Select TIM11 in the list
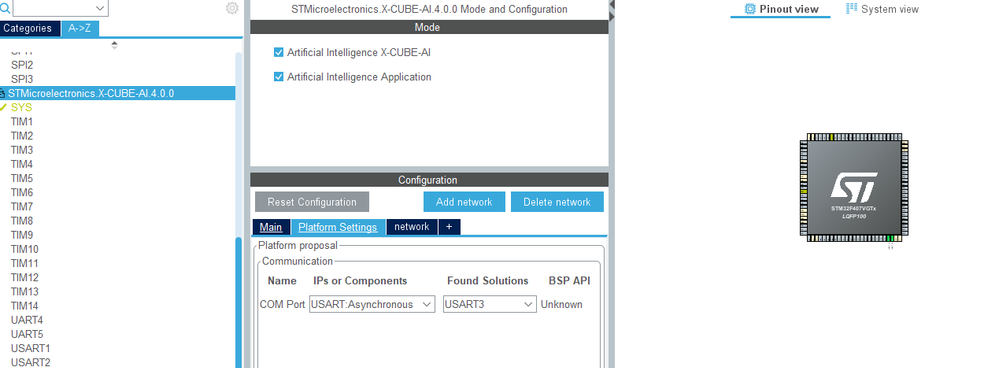This screenshot has width=999, height=368. 25,264
